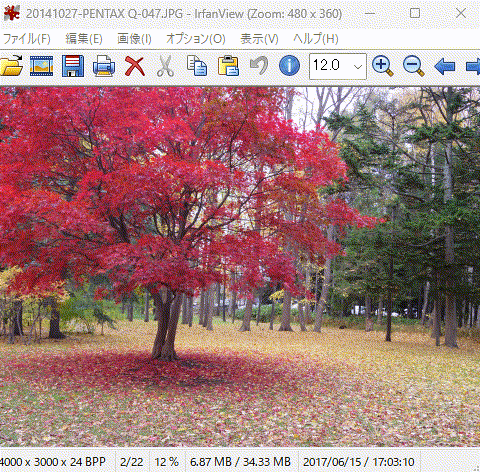Minimize the IrfanView window
Screen dimensions: 480x472
point(370,14)
